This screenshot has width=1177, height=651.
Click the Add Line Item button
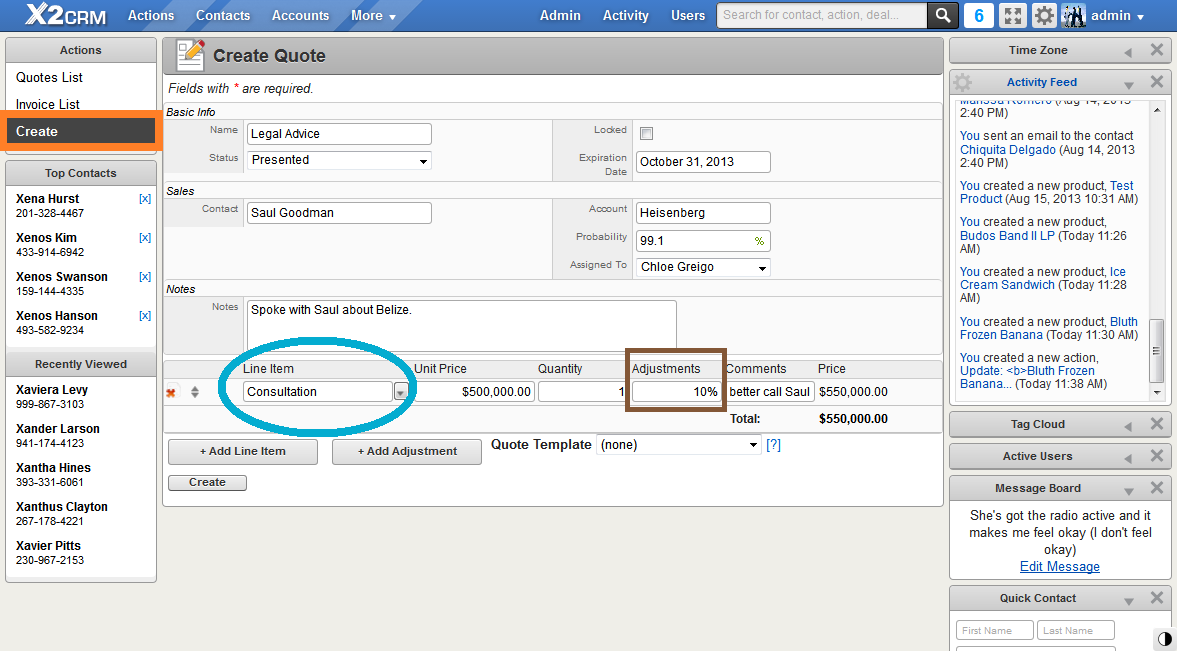click(x=242, y=451)
